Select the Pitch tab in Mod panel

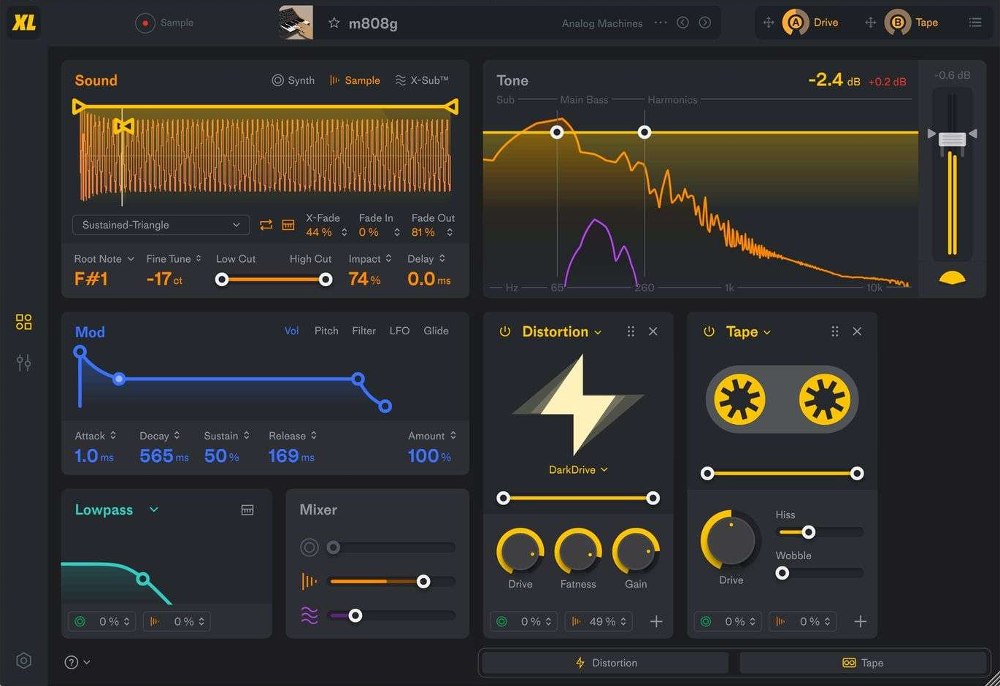tap(326, 331)
